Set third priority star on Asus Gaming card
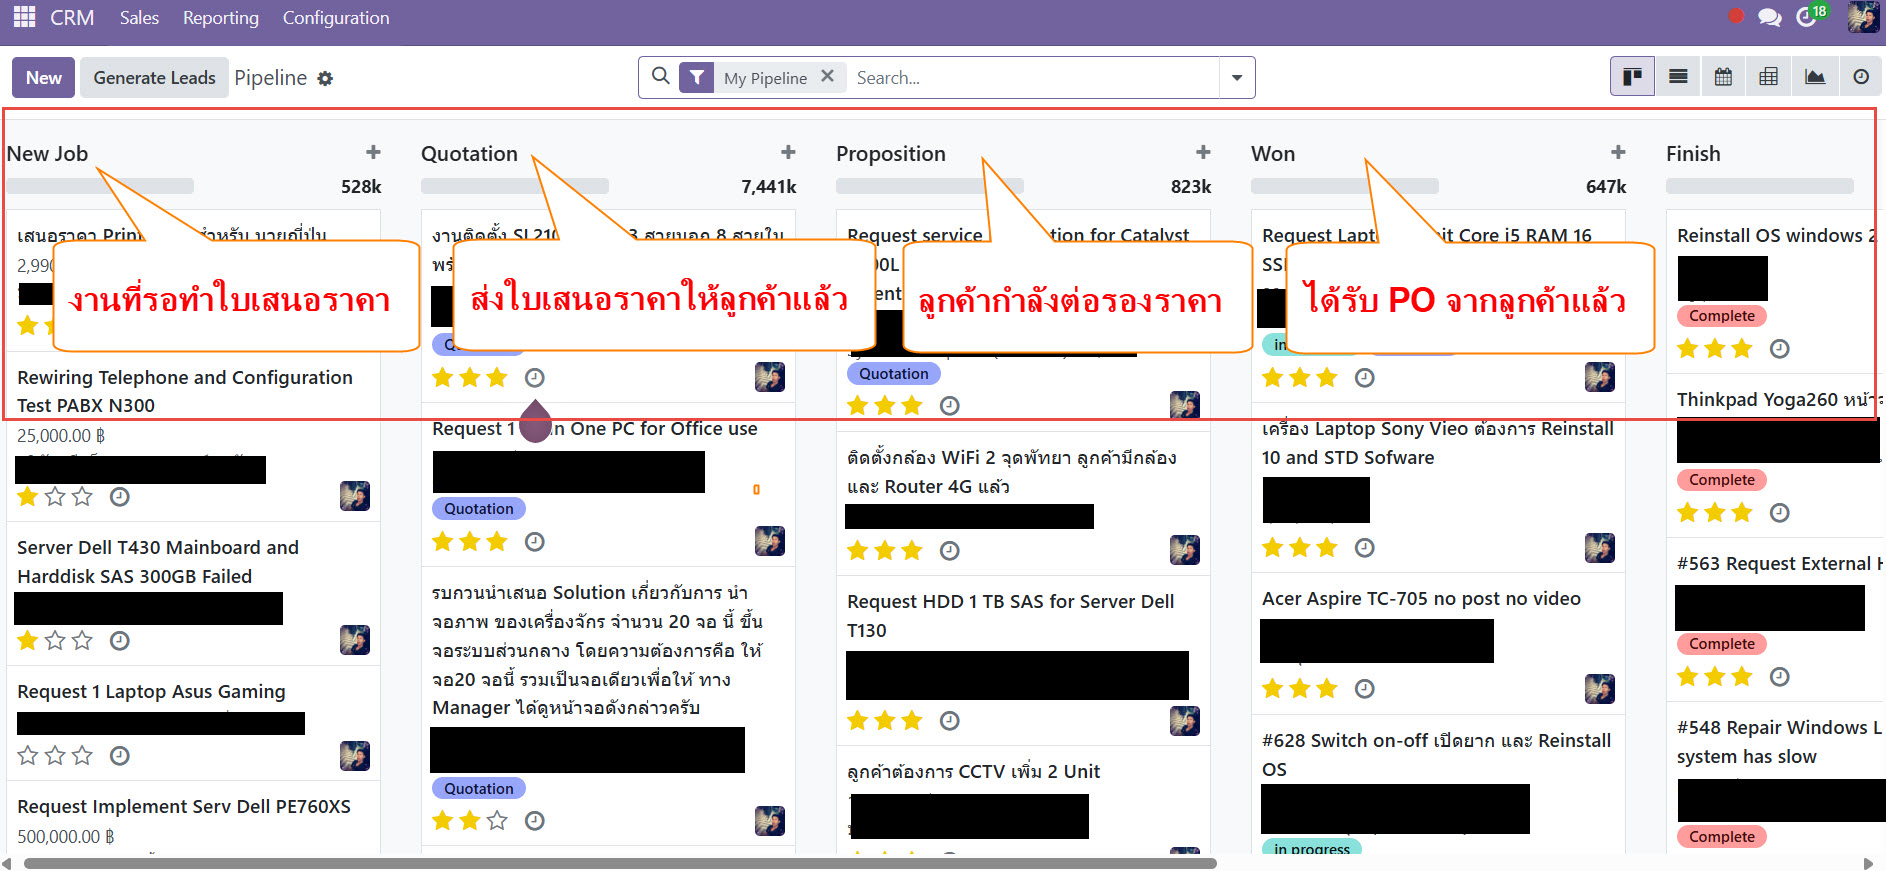The image size is (1886, 871). [82, 756]
